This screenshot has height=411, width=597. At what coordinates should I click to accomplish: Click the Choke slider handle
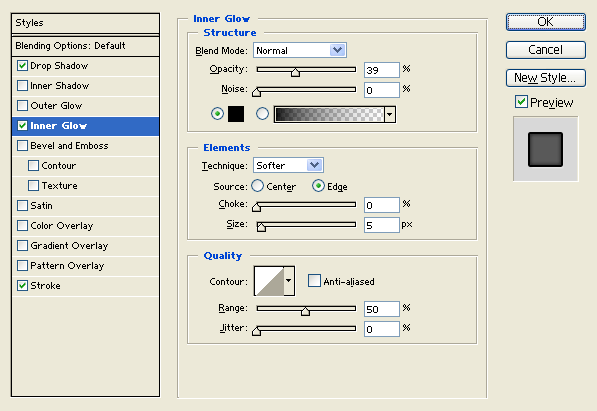[x=257, y=207]
